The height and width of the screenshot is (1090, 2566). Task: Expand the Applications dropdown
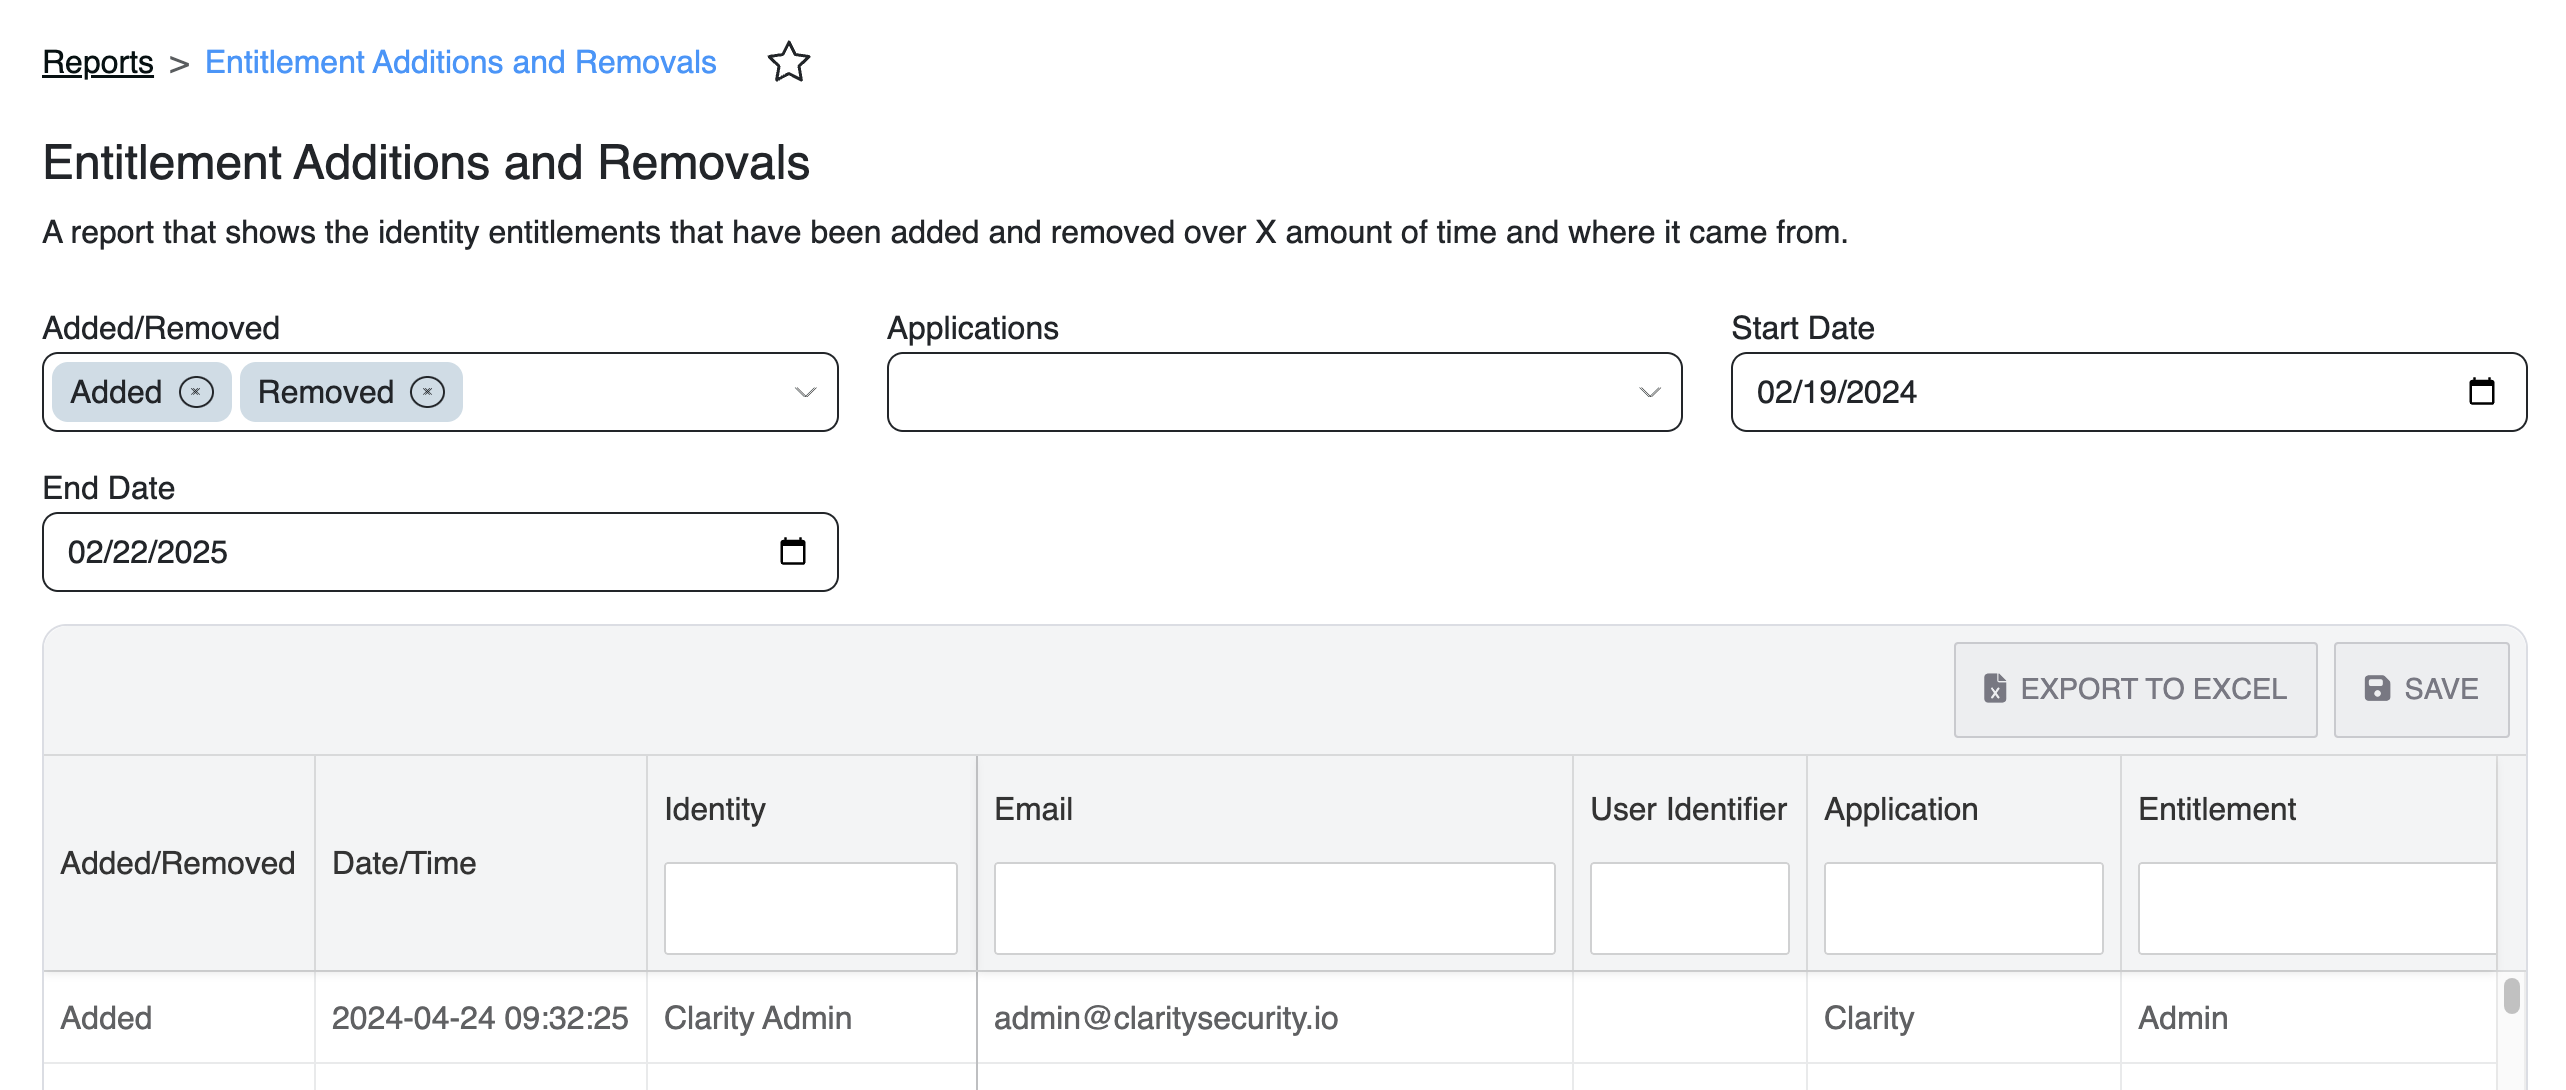click(x=1649, y=392)
